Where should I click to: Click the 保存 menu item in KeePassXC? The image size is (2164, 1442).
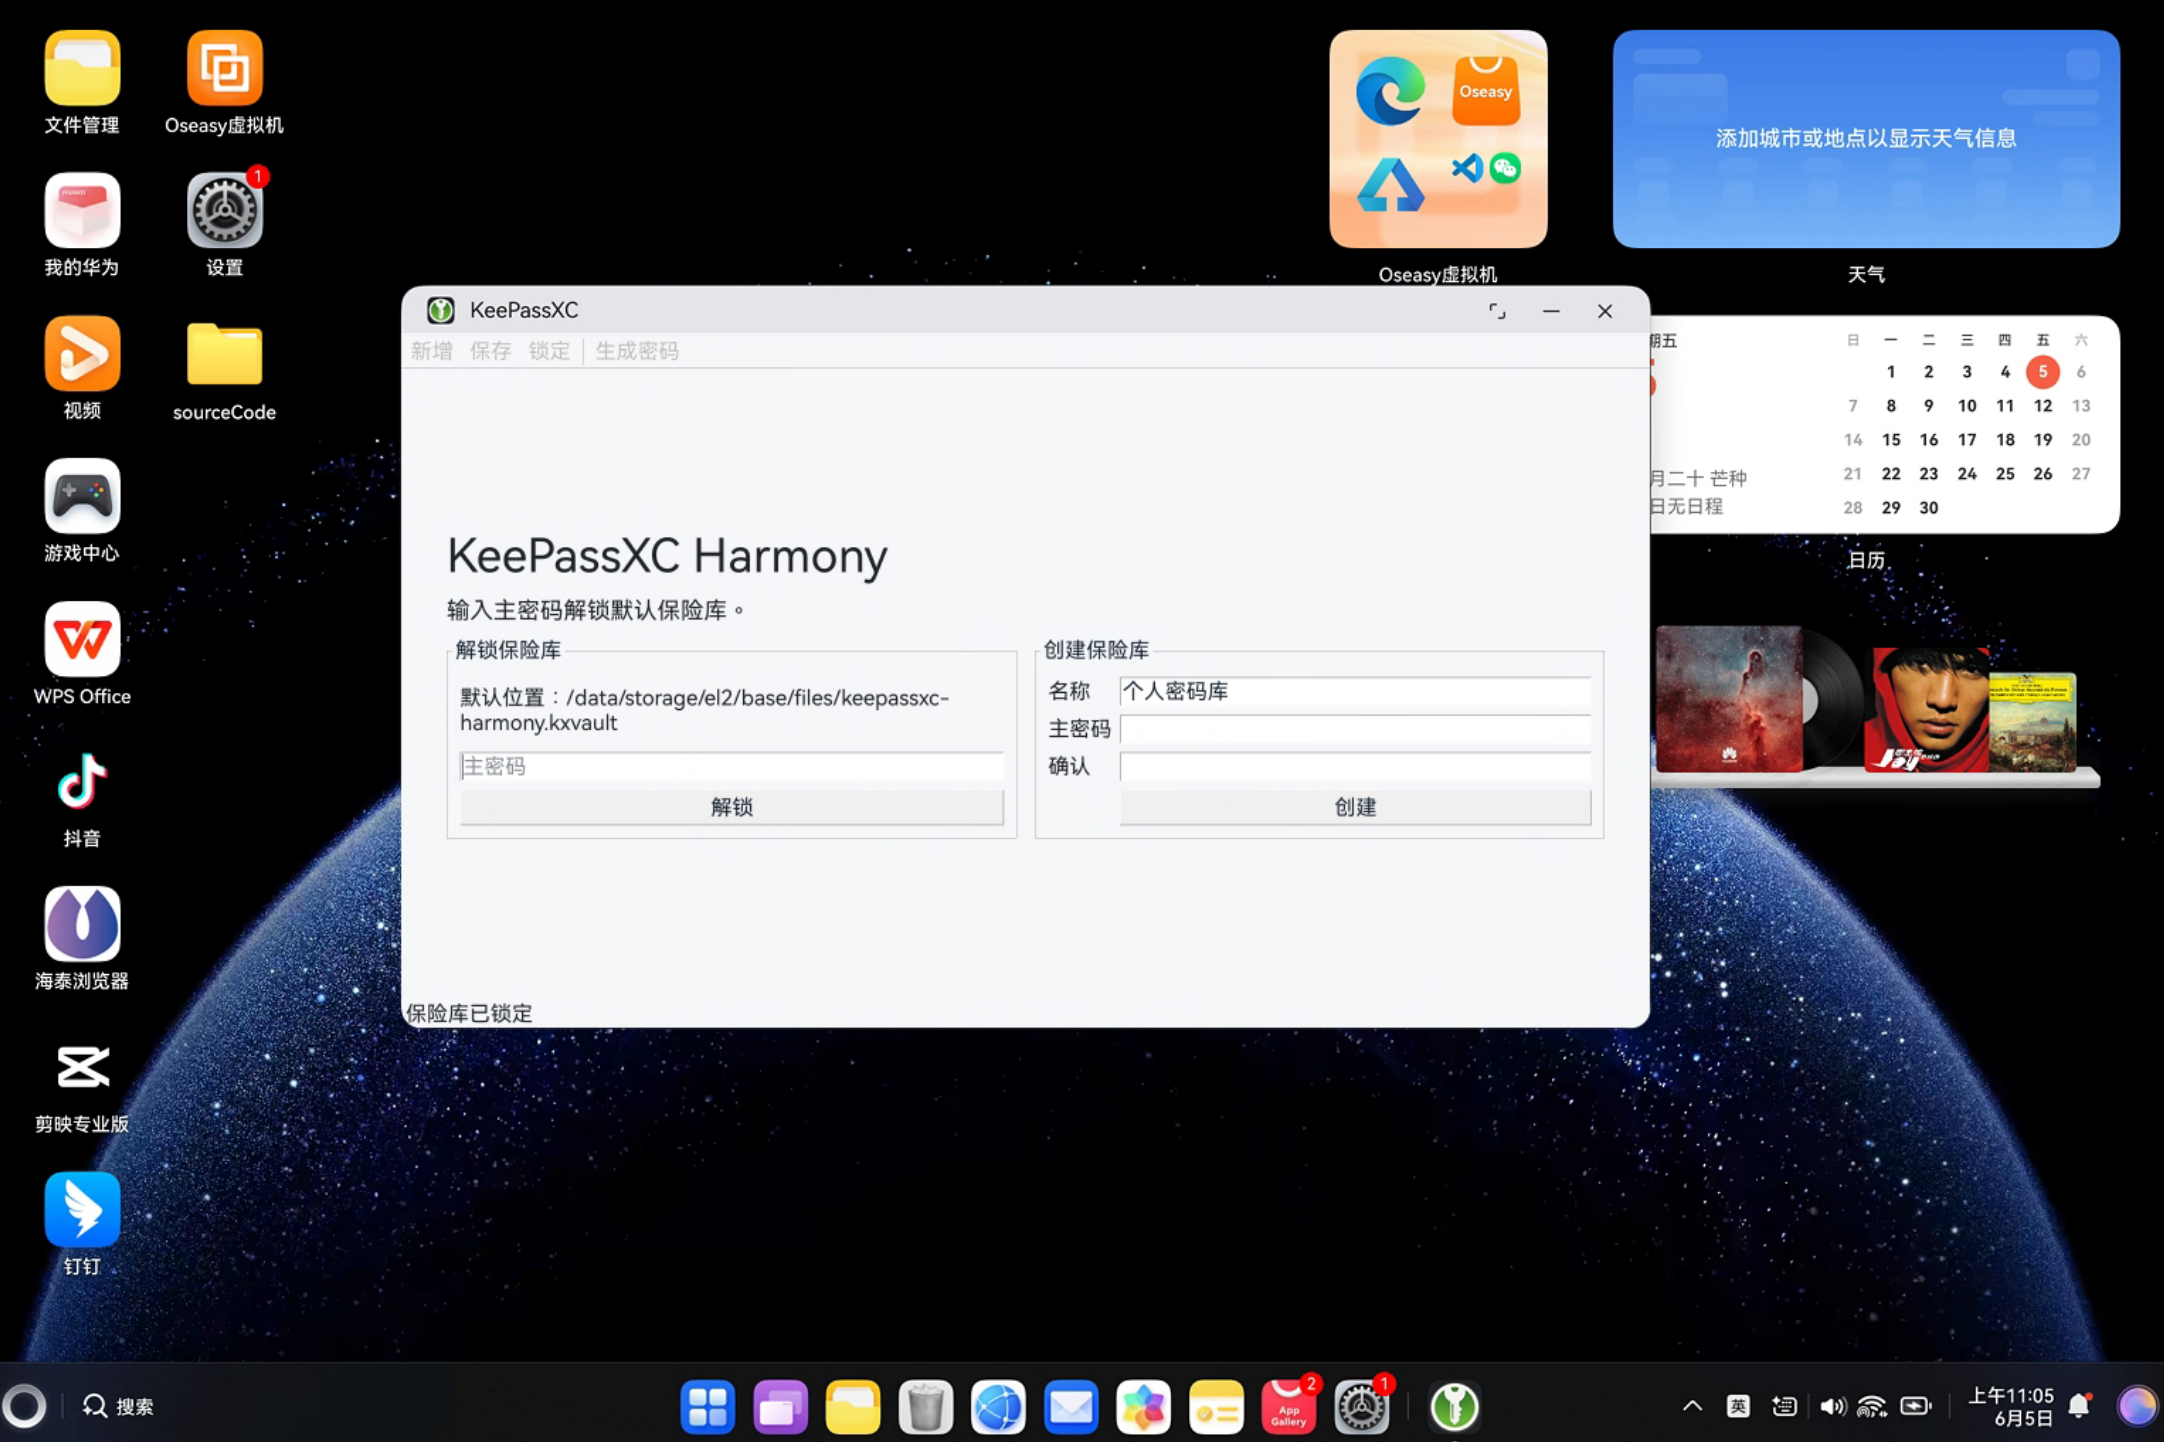click(490, 351)
